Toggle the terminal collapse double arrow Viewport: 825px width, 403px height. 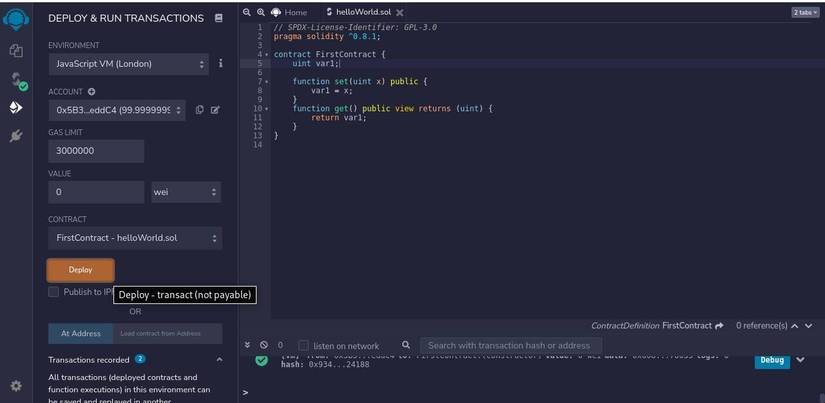[x=247, y=345]
